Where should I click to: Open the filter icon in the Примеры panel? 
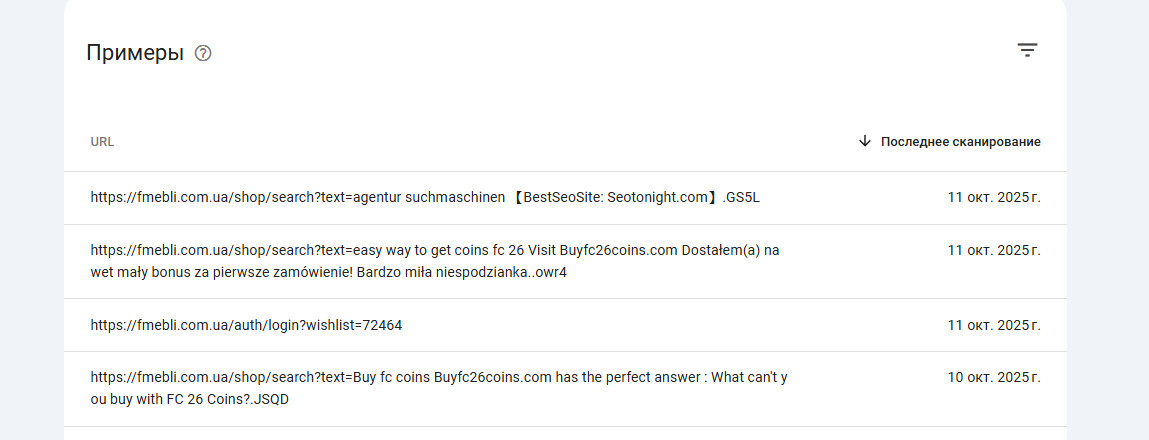click(1027, 50)
